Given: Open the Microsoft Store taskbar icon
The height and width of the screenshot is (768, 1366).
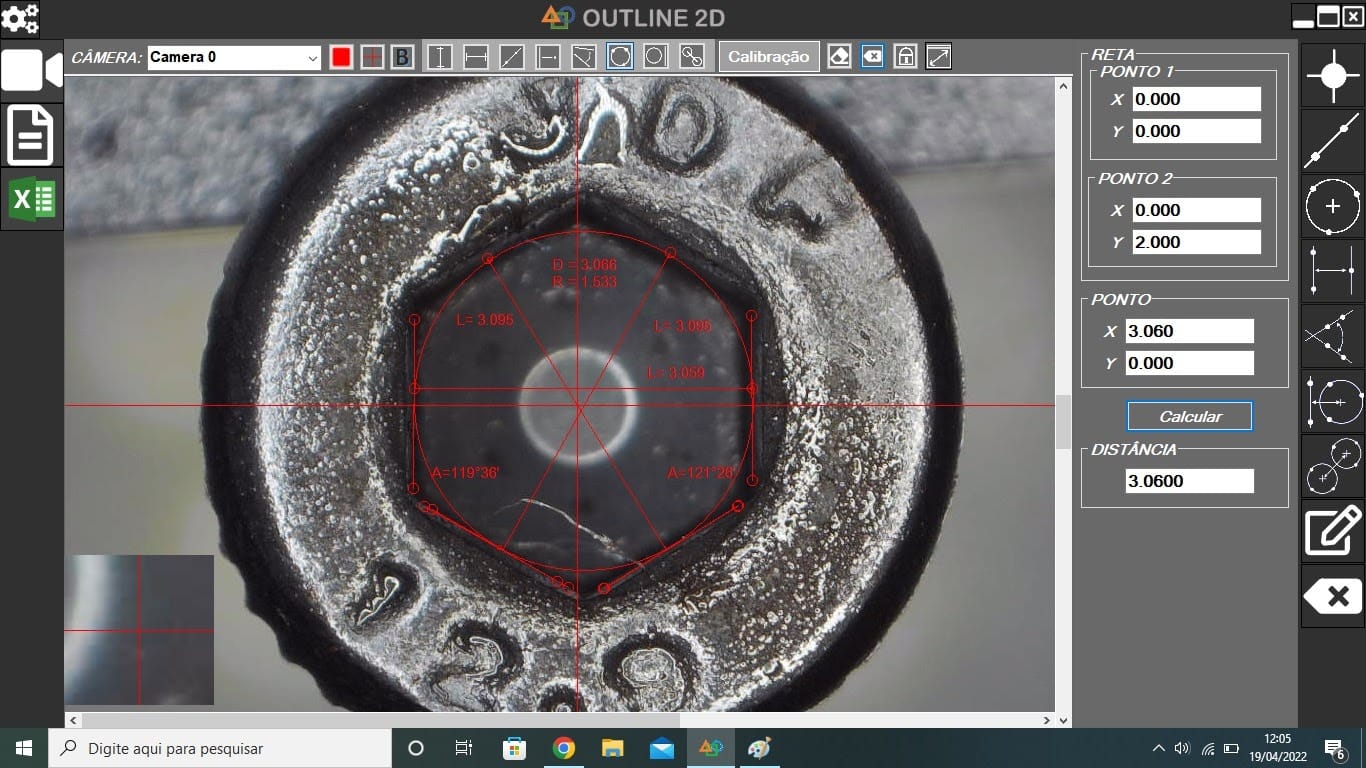Looking at the screenshot, I should point(515,748).
